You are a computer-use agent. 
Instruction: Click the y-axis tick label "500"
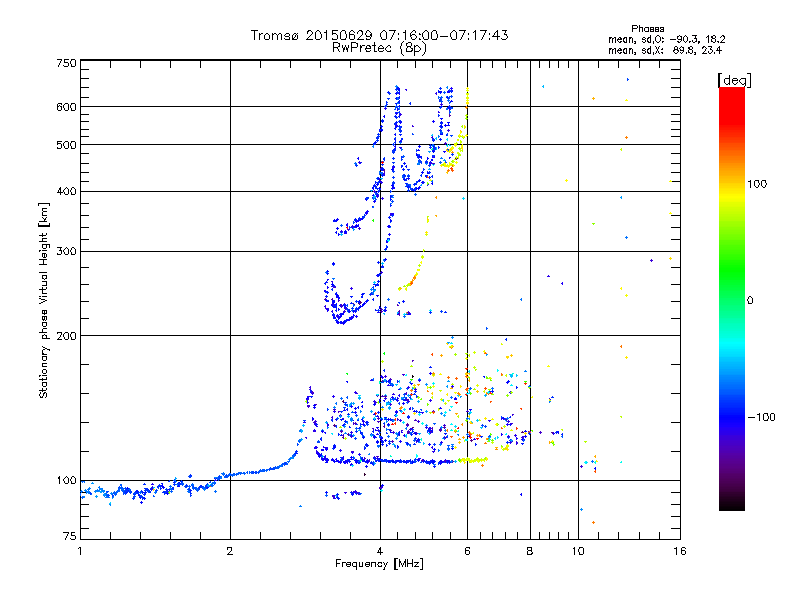[66, 145]
